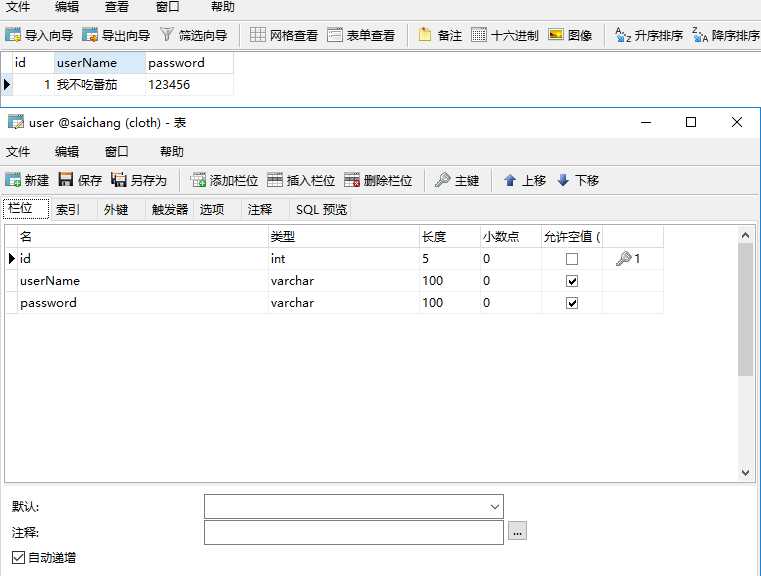This screenshot has height=576, width=761.
Task: Select data cell 我不吃番茄
Action: pyautogui.click(x=99, y=84)
